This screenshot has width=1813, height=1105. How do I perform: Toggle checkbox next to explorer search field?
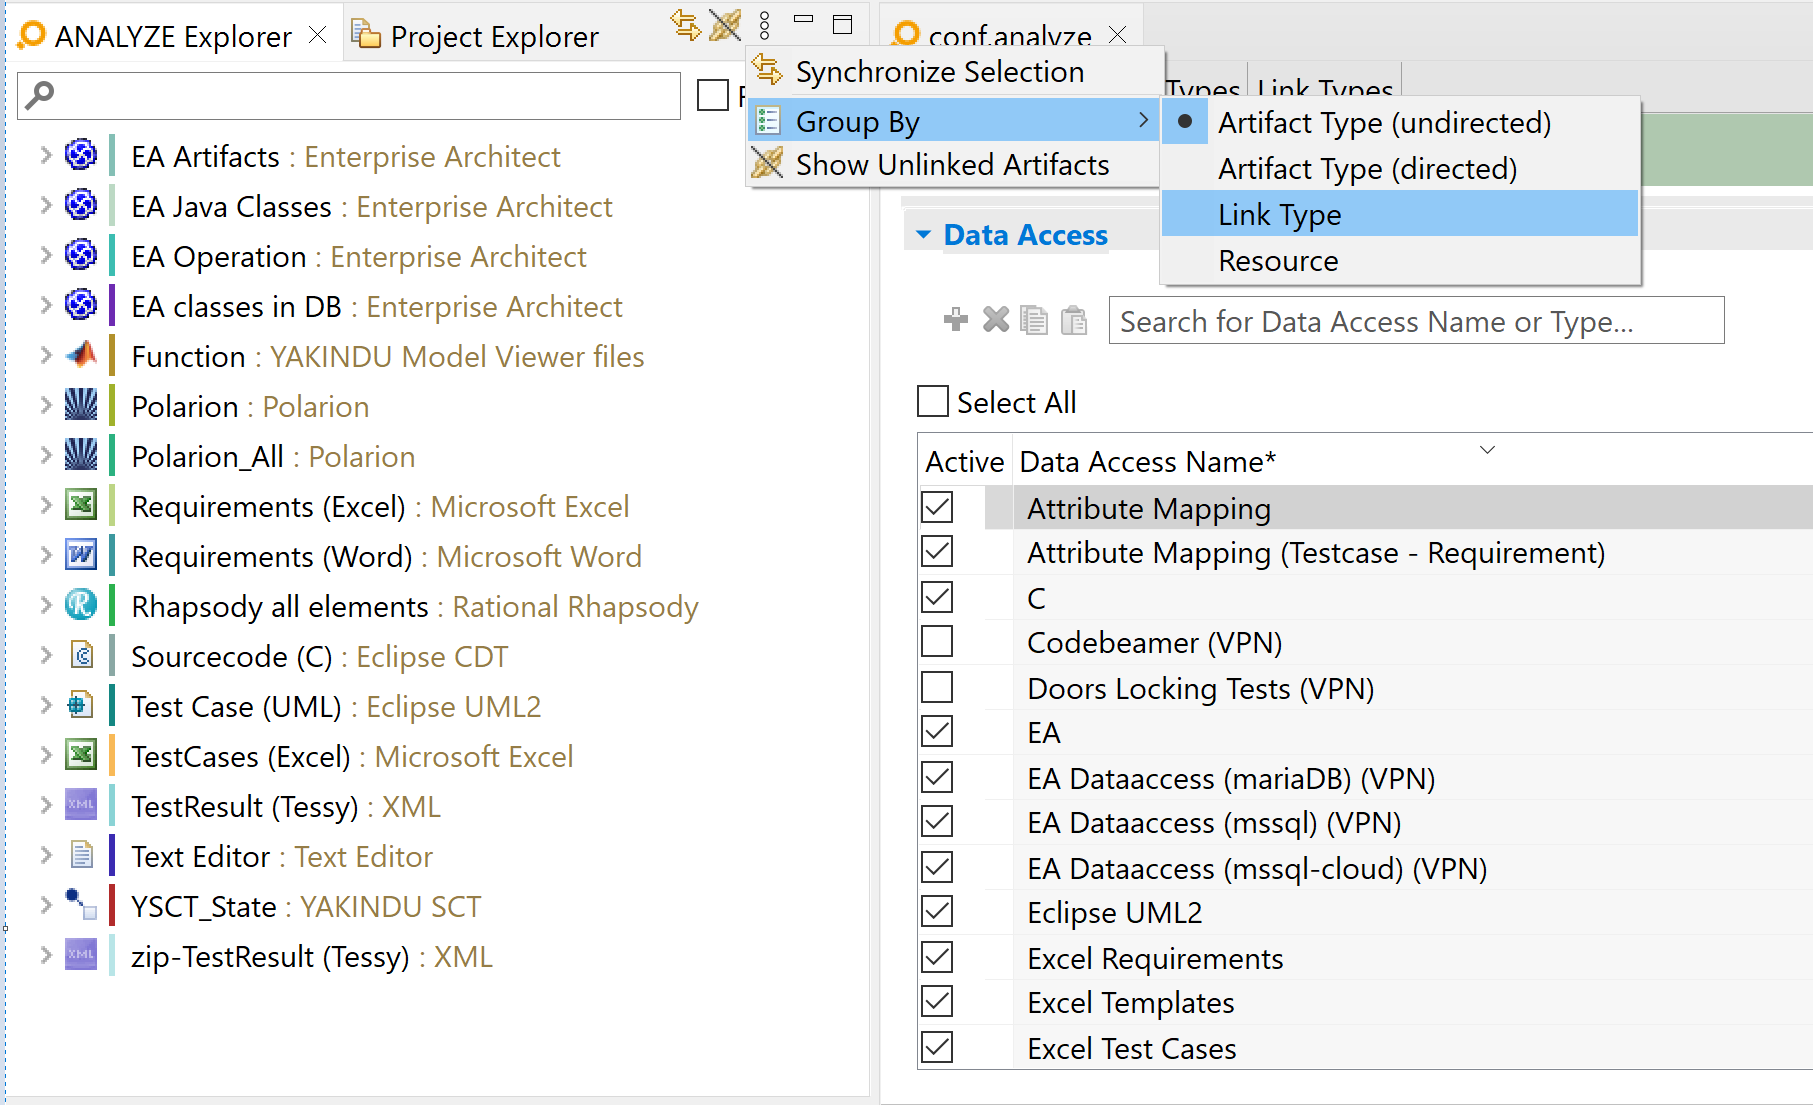click(713, 95)
